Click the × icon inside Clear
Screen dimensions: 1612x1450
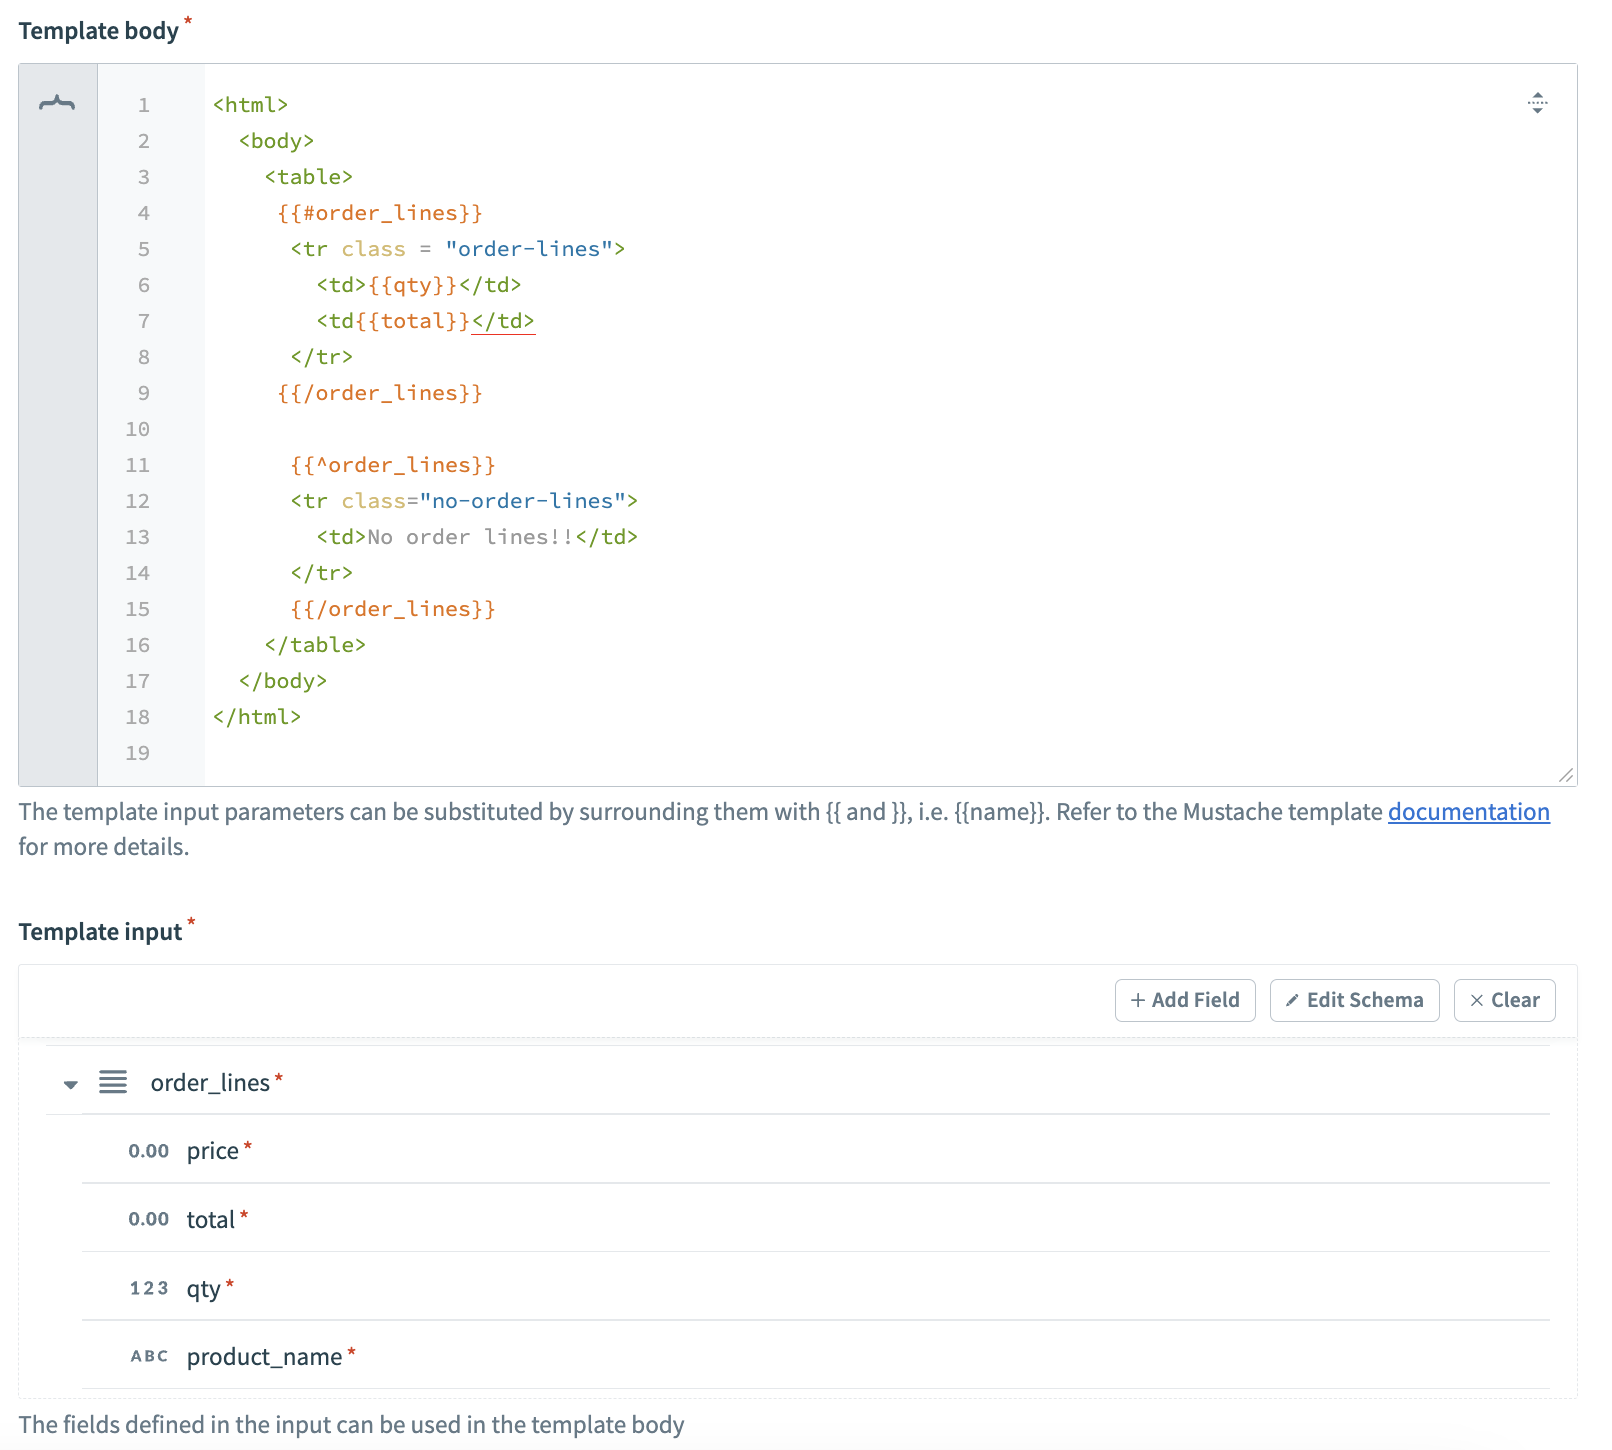click(1477, 1000)
